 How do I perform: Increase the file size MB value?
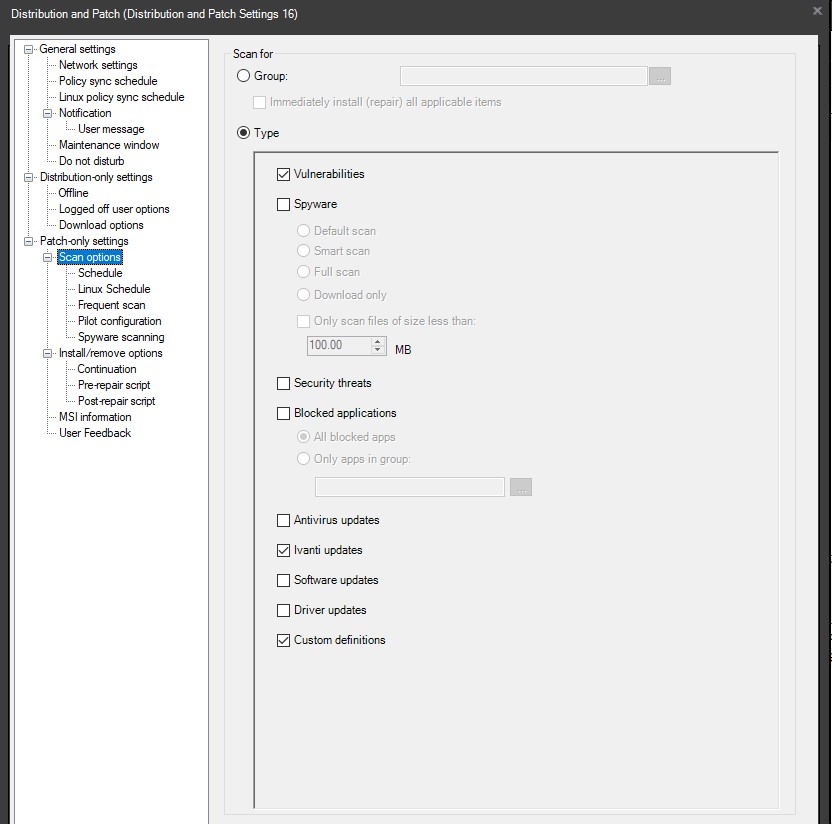[x=377, y=339]
